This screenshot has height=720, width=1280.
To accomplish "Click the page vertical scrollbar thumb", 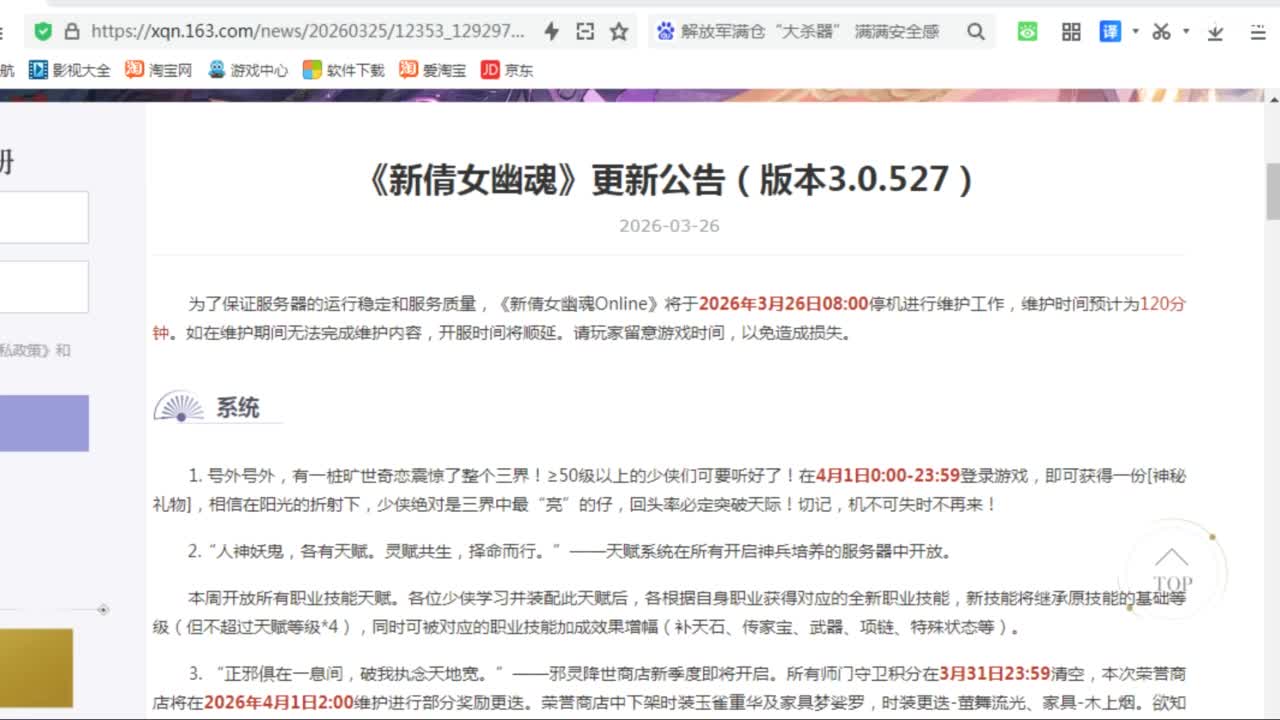I will coord(1273,191).
